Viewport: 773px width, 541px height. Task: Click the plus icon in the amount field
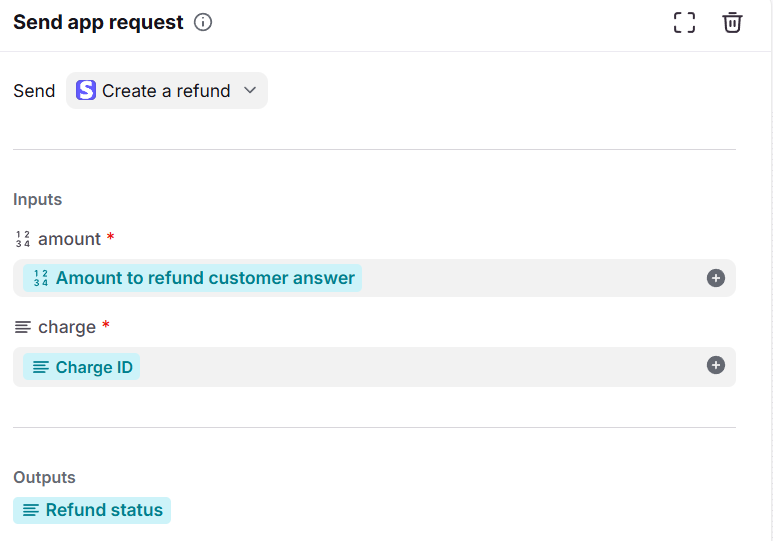point(716,278)
